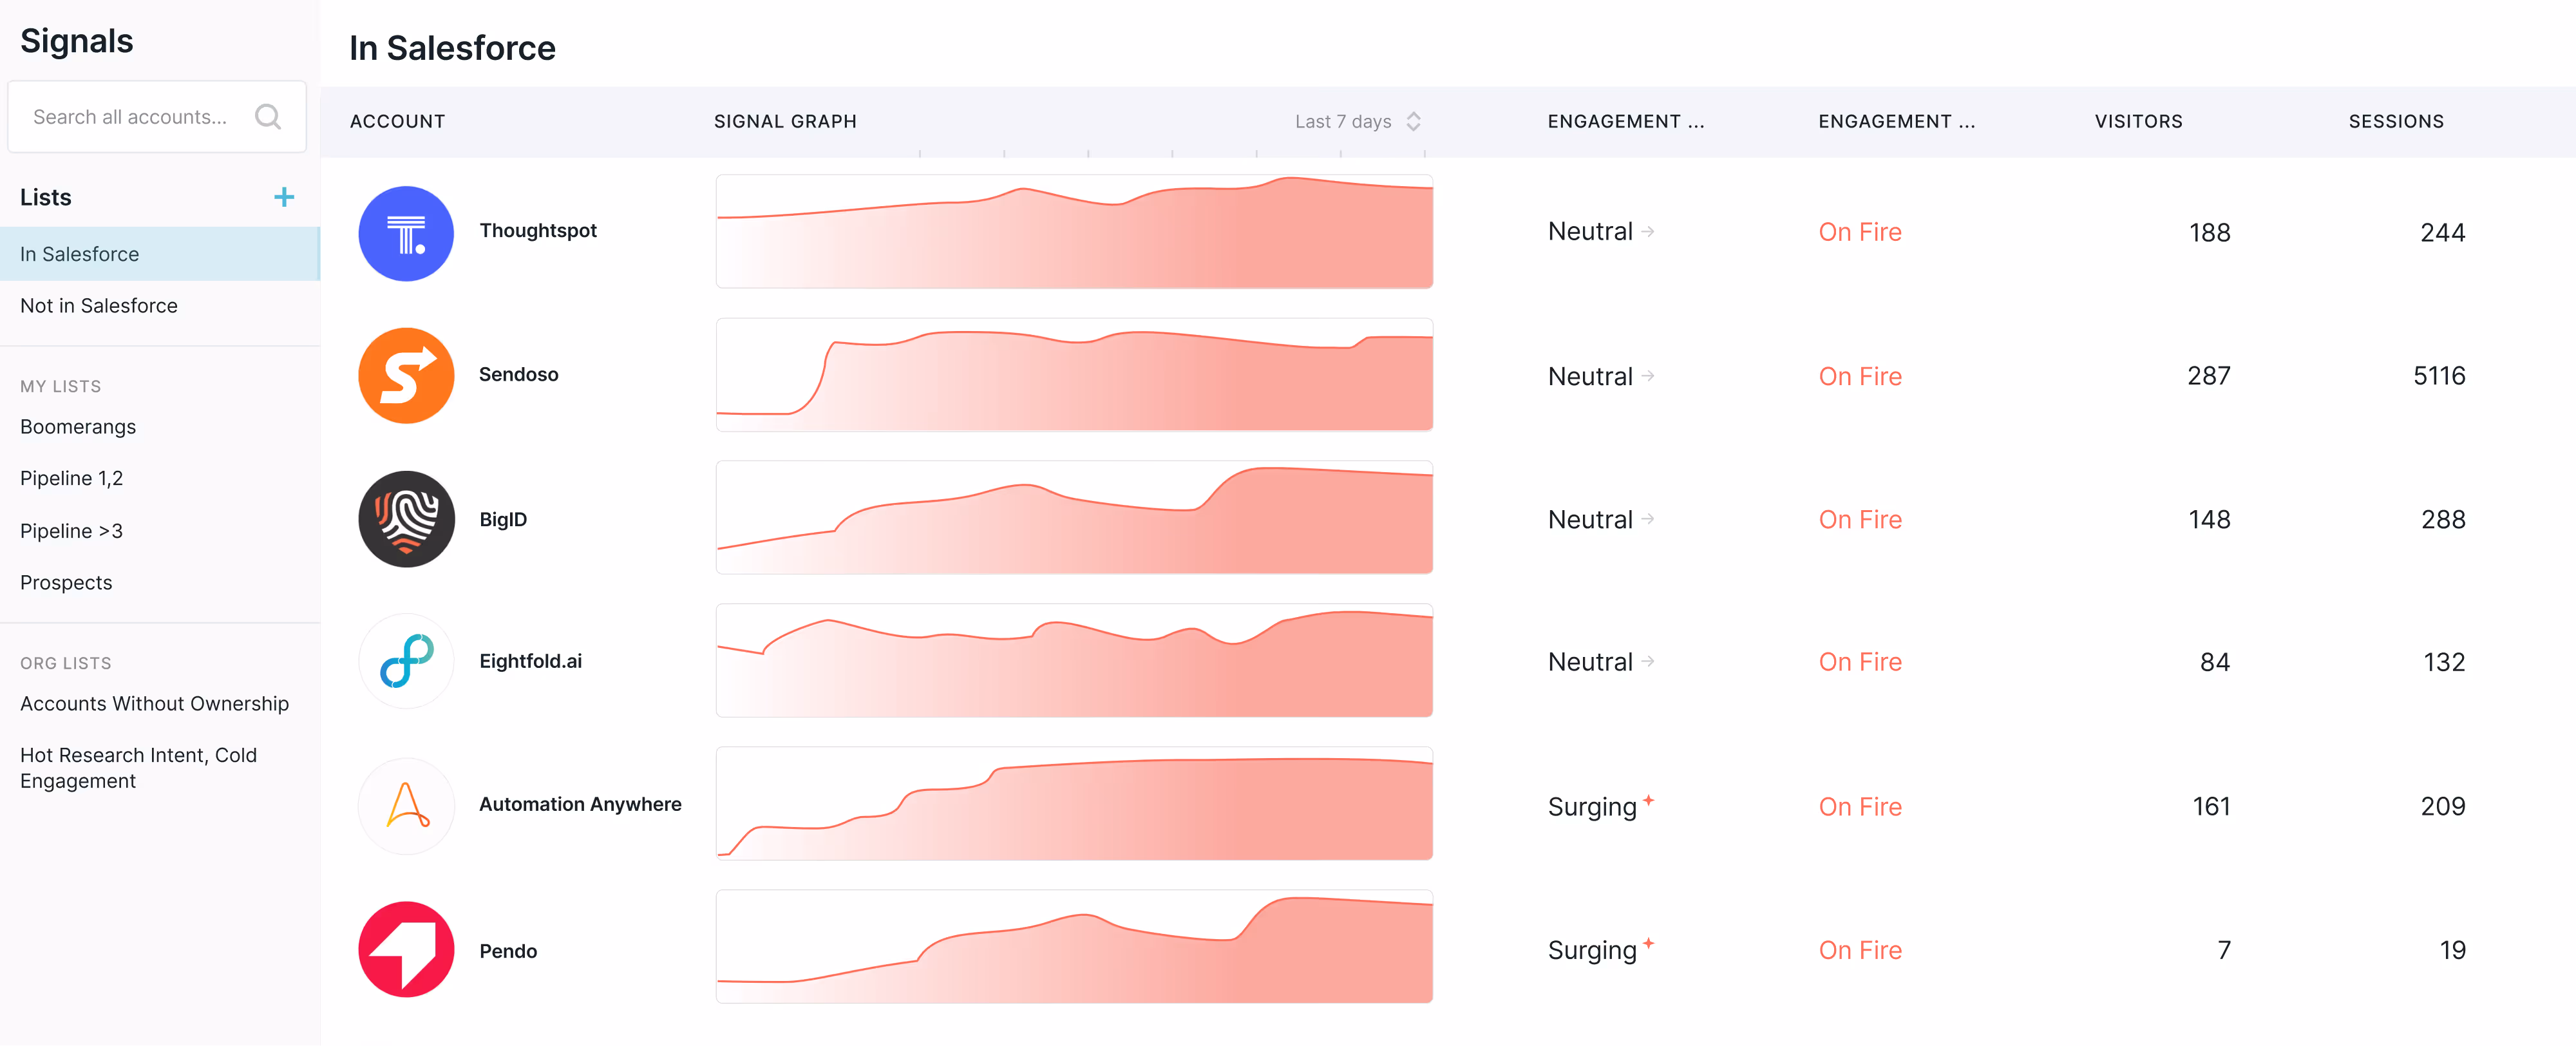
Task: Sort by the Visitors column header
Action: tap(2138, 121)
